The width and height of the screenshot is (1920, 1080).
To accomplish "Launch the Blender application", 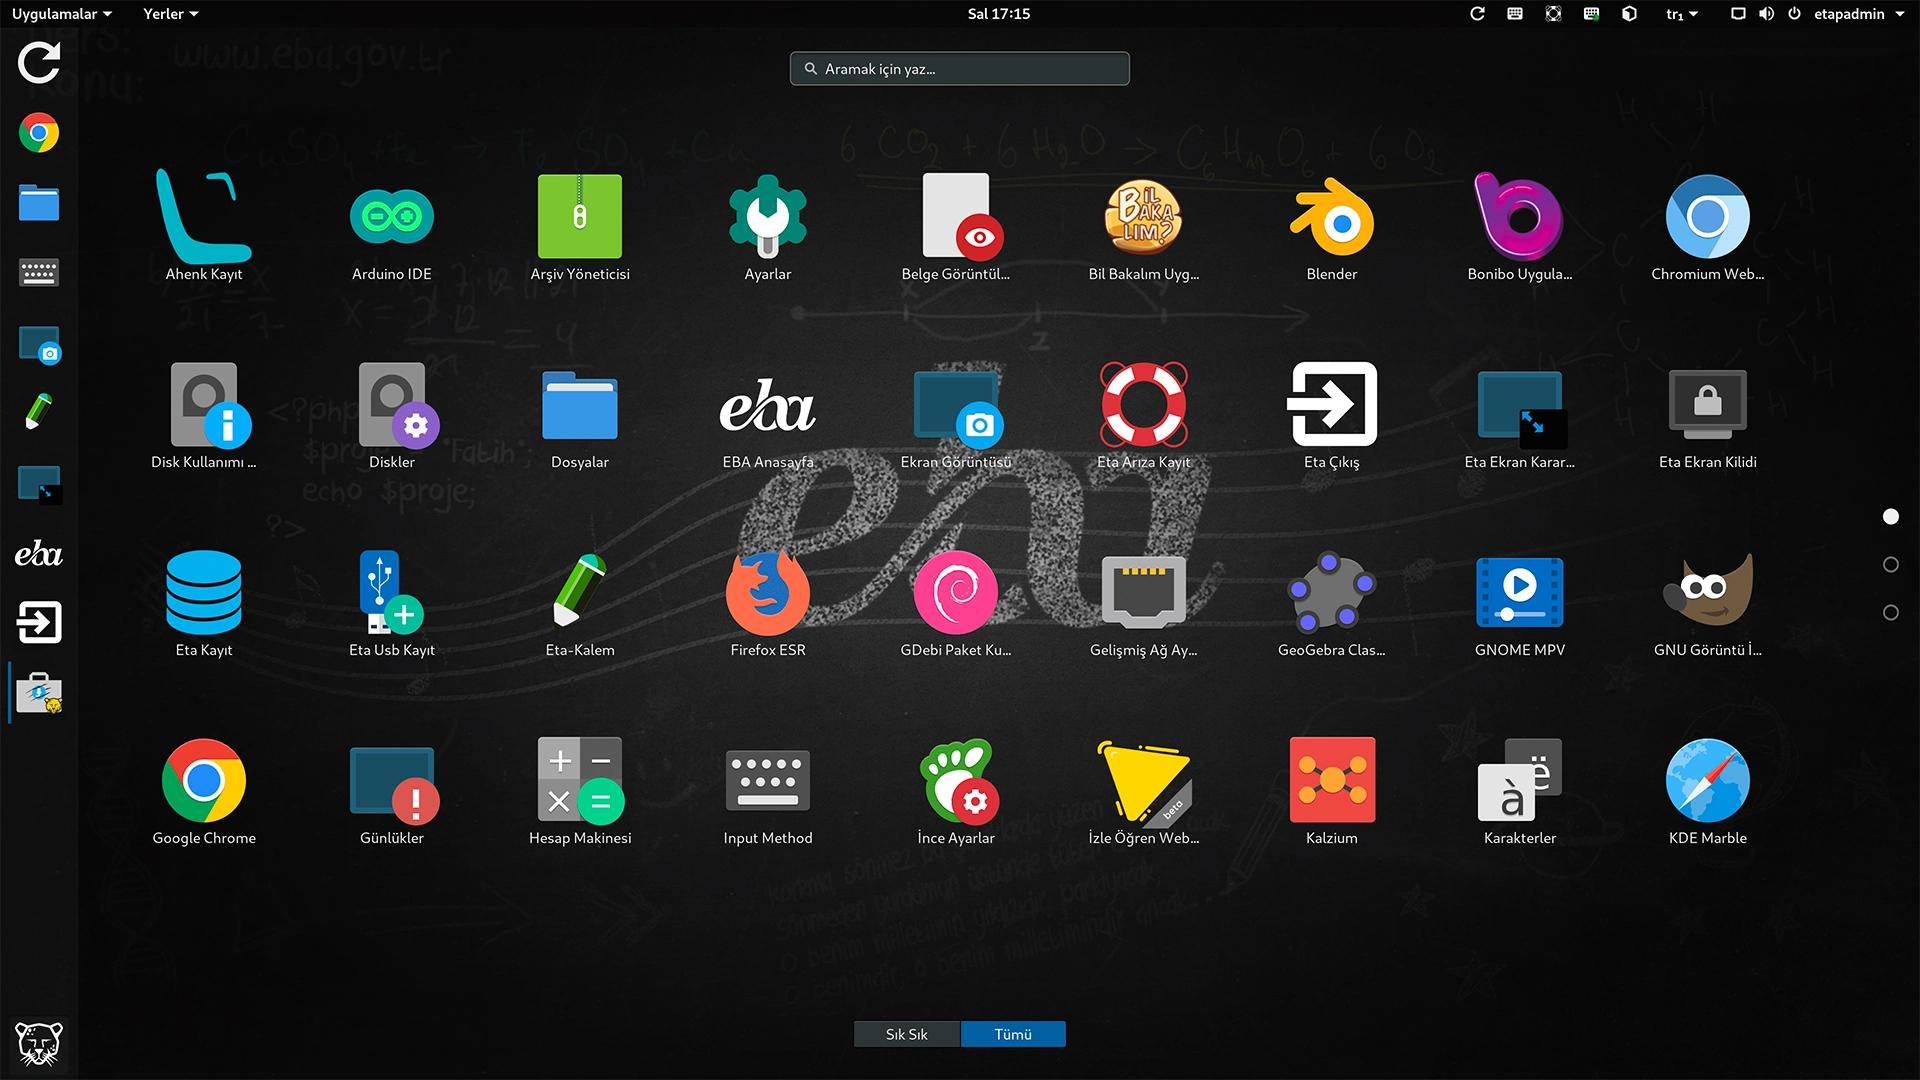I will tap(1331, 218).
